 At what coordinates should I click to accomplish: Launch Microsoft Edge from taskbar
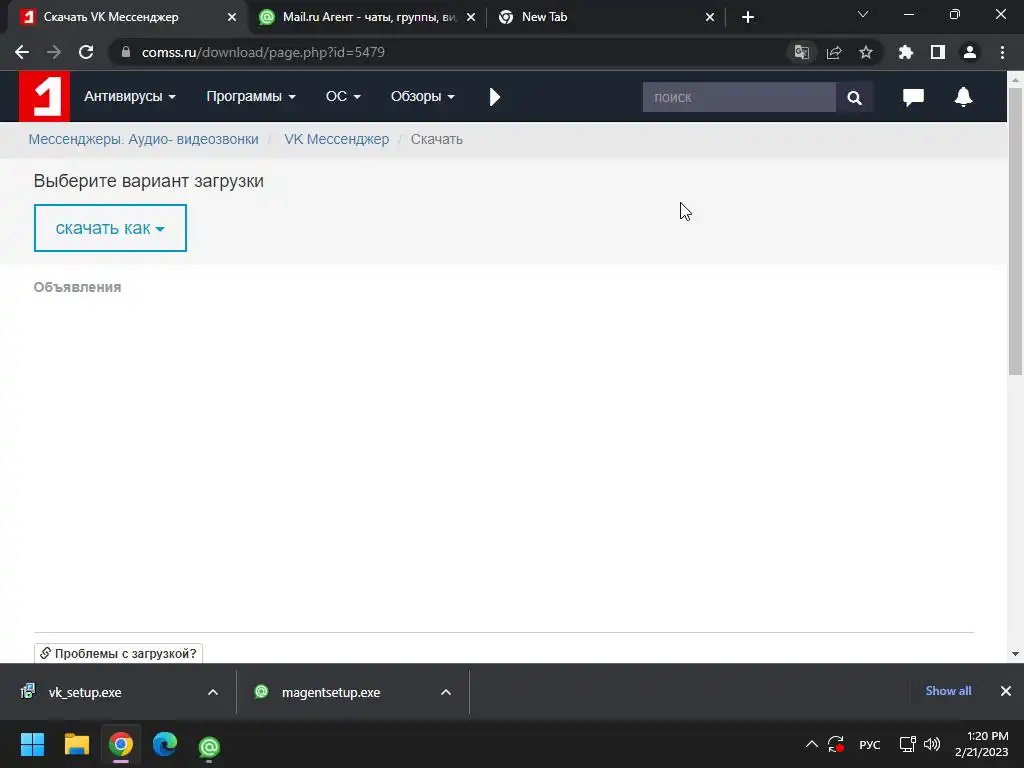click(165, 744)
